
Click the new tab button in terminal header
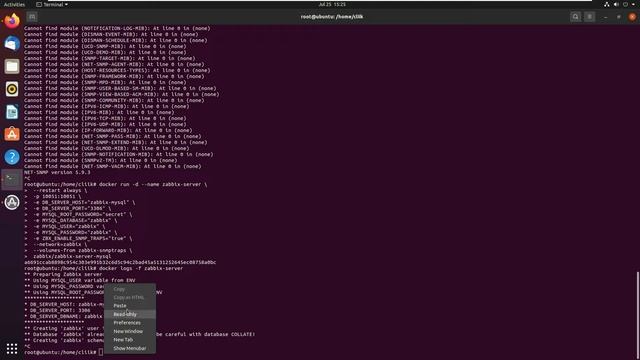[32, 17]
